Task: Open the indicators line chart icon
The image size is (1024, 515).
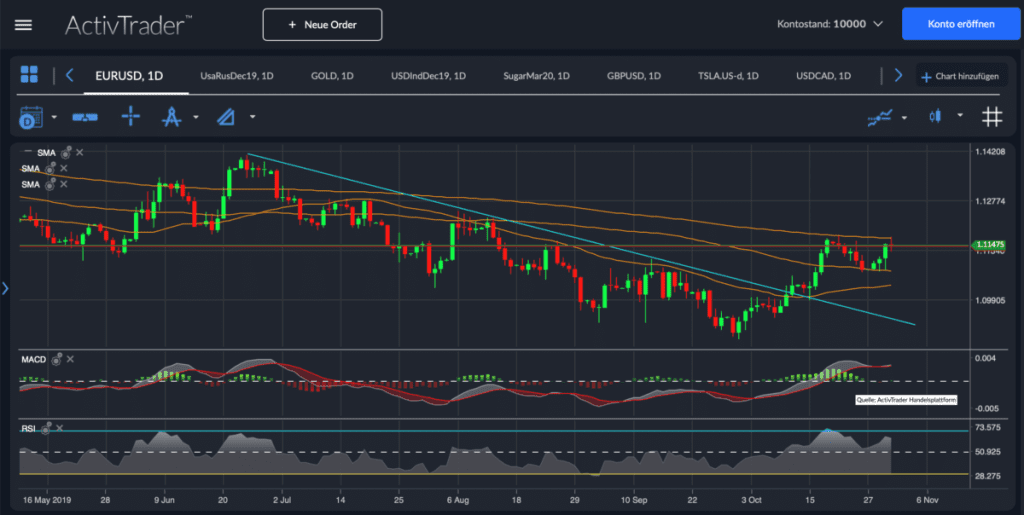Action: tap(880, 117)
